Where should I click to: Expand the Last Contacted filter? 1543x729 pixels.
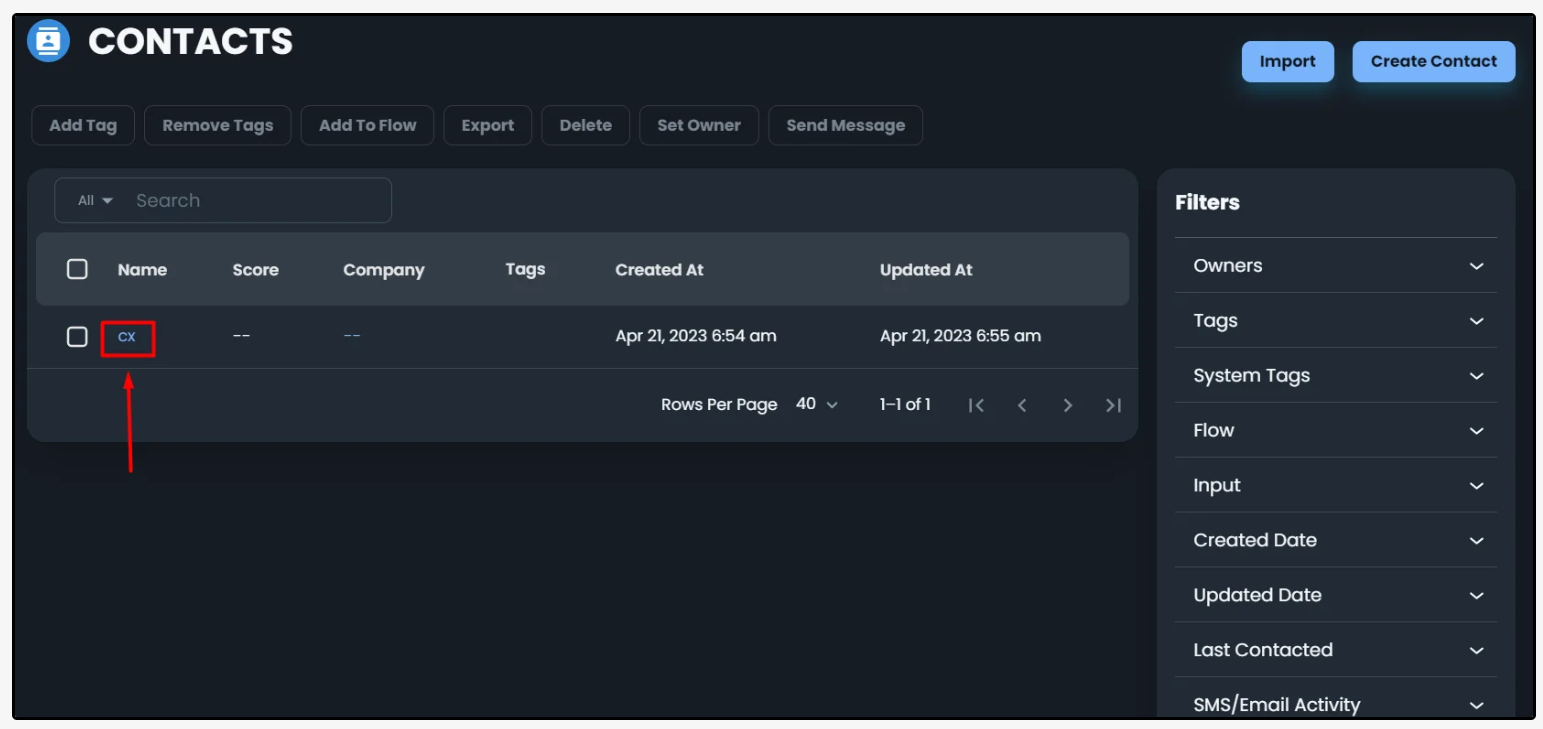(1335, 650)
